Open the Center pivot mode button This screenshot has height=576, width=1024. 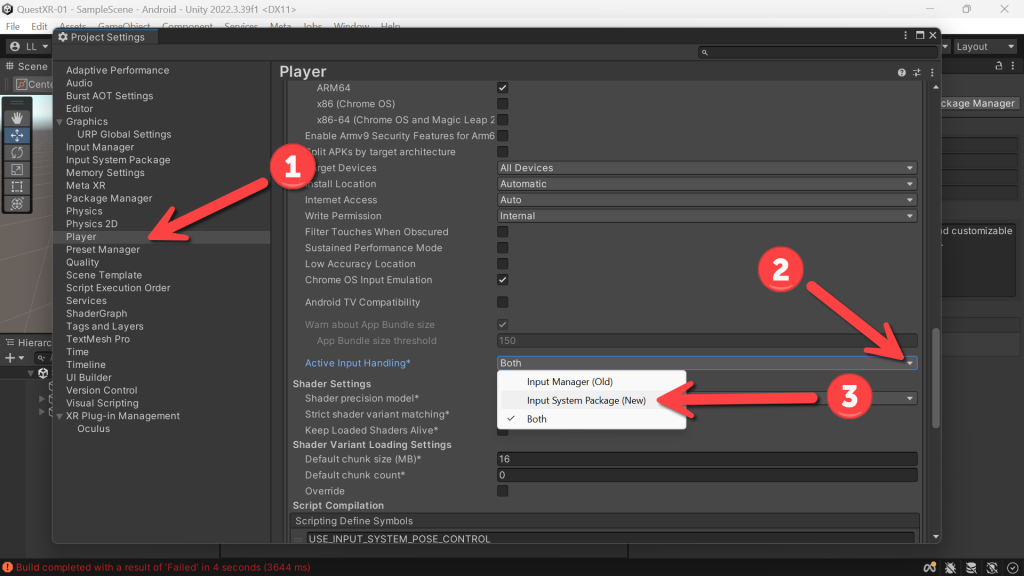click(34, 84)
